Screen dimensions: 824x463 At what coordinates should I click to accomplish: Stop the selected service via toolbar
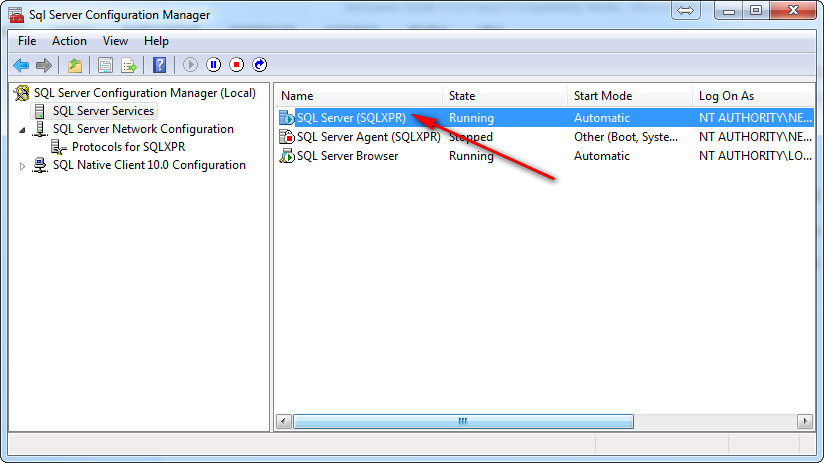tap(236, 65)
